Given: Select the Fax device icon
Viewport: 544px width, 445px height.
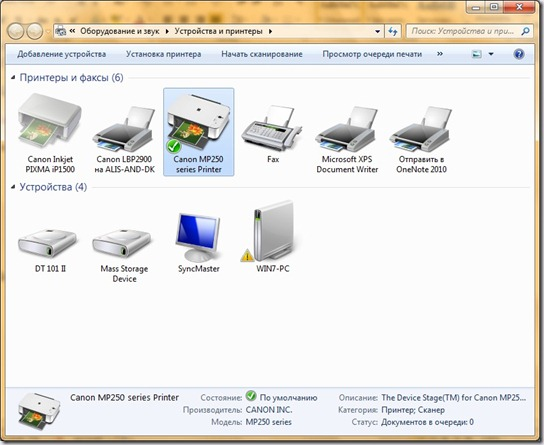Looking at the screenshot, I should (272, 128).
